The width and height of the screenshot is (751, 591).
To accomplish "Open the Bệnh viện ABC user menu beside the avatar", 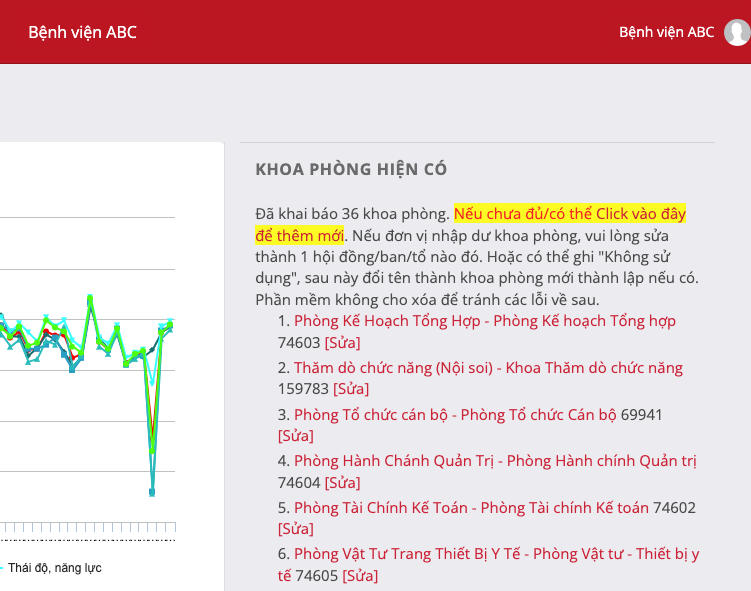I will [666, 32].
